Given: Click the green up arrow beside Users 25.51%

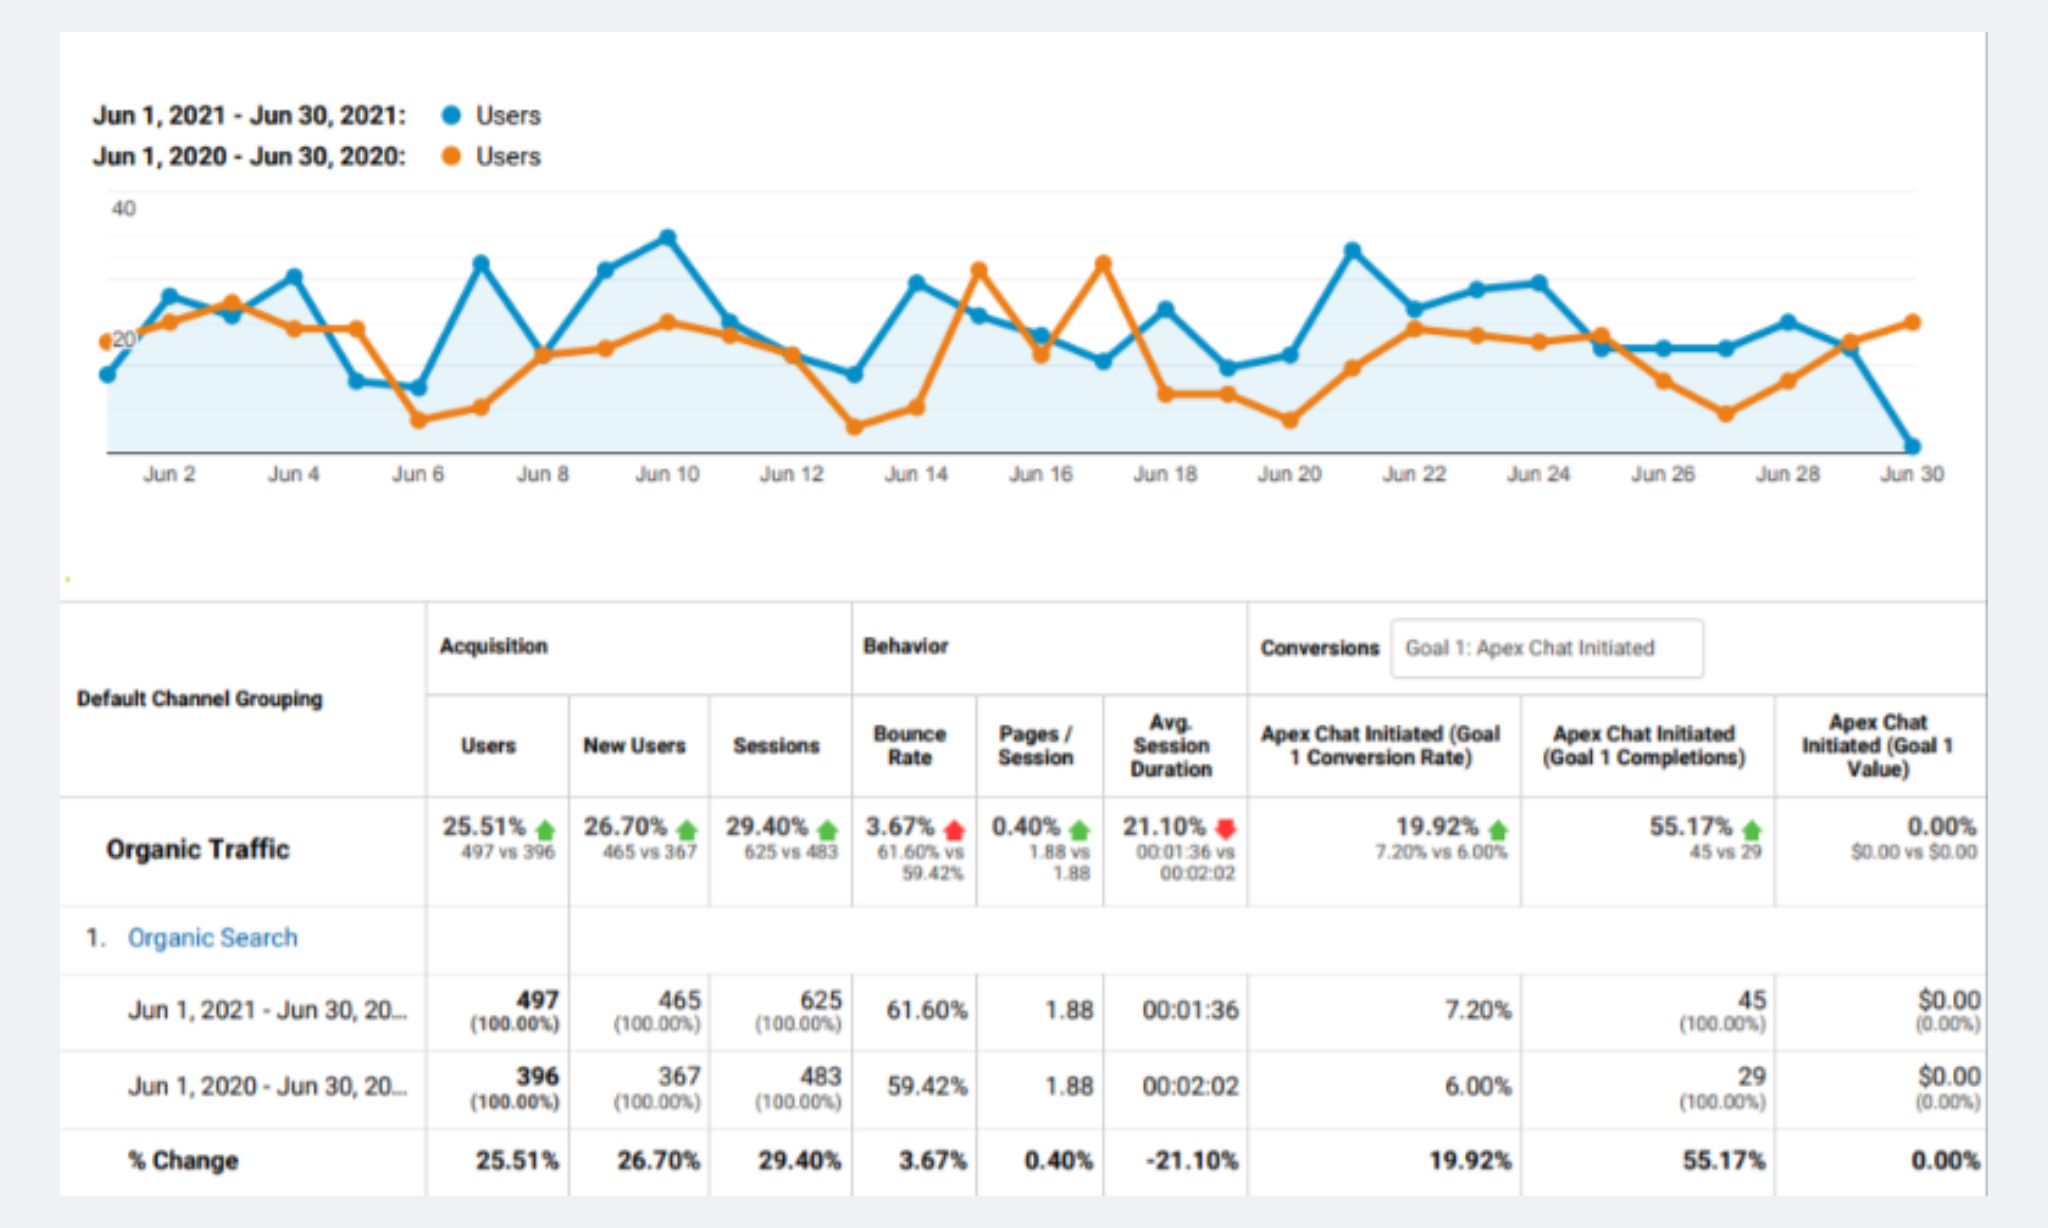Looking at the screenshot, I should pyautogui.click(x=545, y=830).
